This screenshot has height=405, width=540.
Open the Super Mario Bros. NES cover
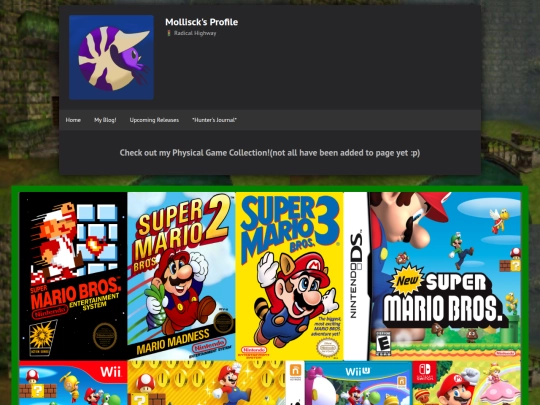pyautogui.click(x=73, y=276)
